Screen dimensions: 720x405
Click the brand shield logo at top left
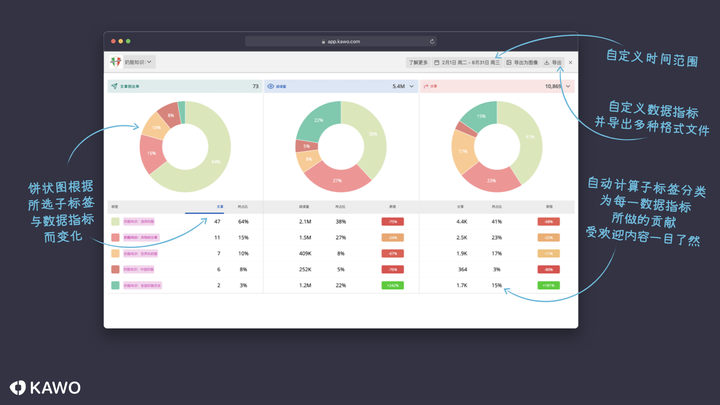[x=115, y=62]
